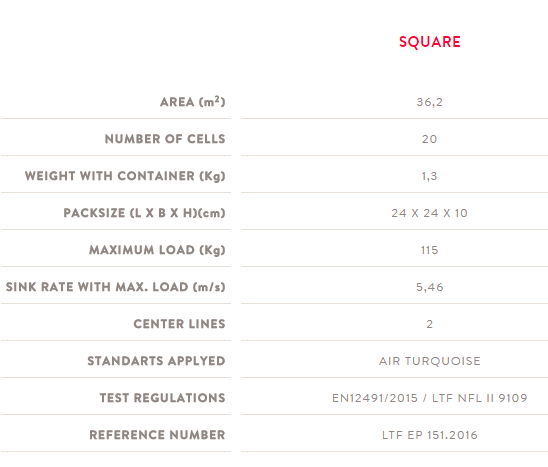
Task: Select the AREA (m²) row label
Action: (193, 102)
